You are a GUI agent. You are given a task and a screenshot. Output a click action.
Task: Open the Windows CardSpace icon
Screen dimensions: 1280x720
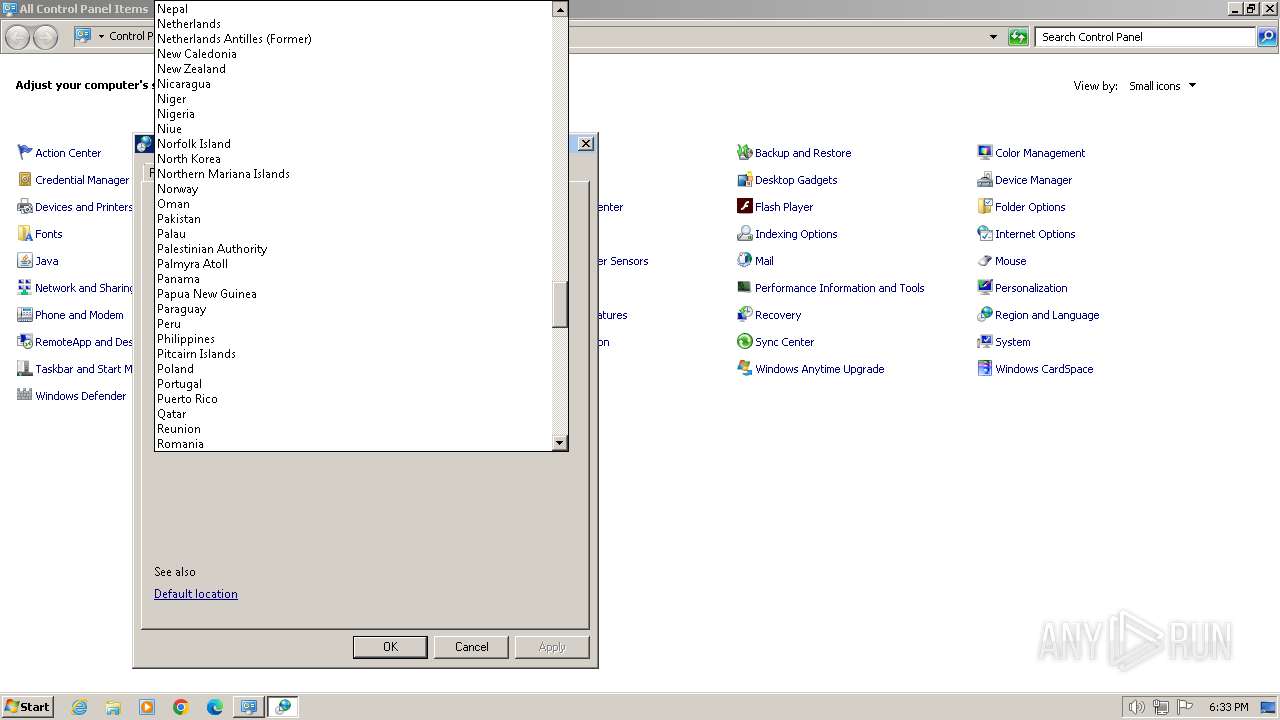coord(985,369)
